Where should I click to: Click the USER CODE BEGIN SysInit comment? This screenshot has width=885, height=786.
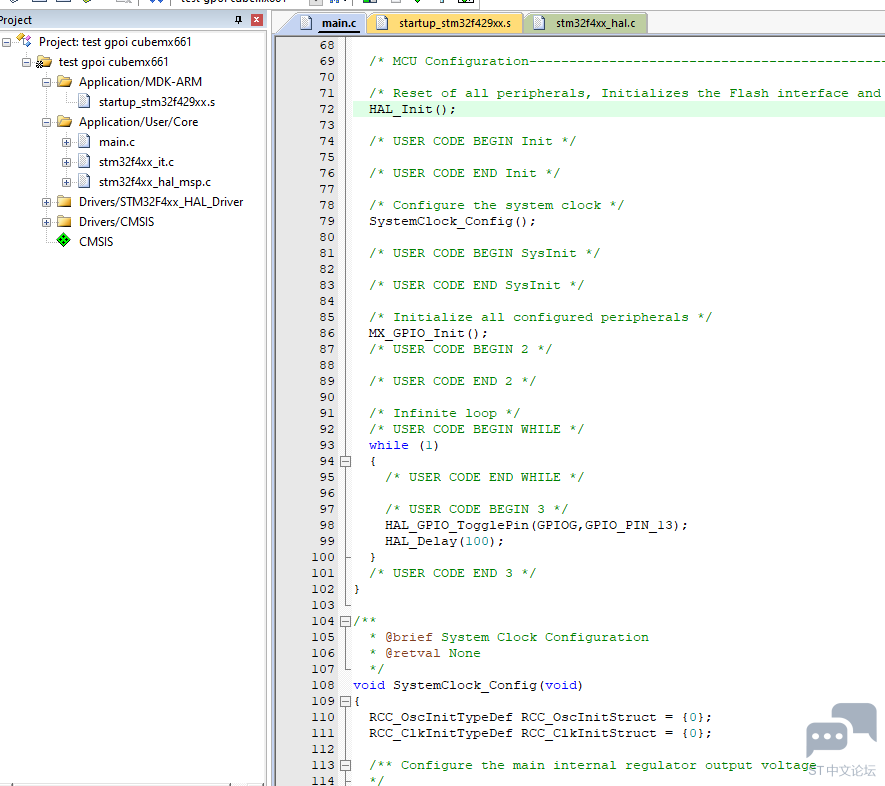pos(484,253)
